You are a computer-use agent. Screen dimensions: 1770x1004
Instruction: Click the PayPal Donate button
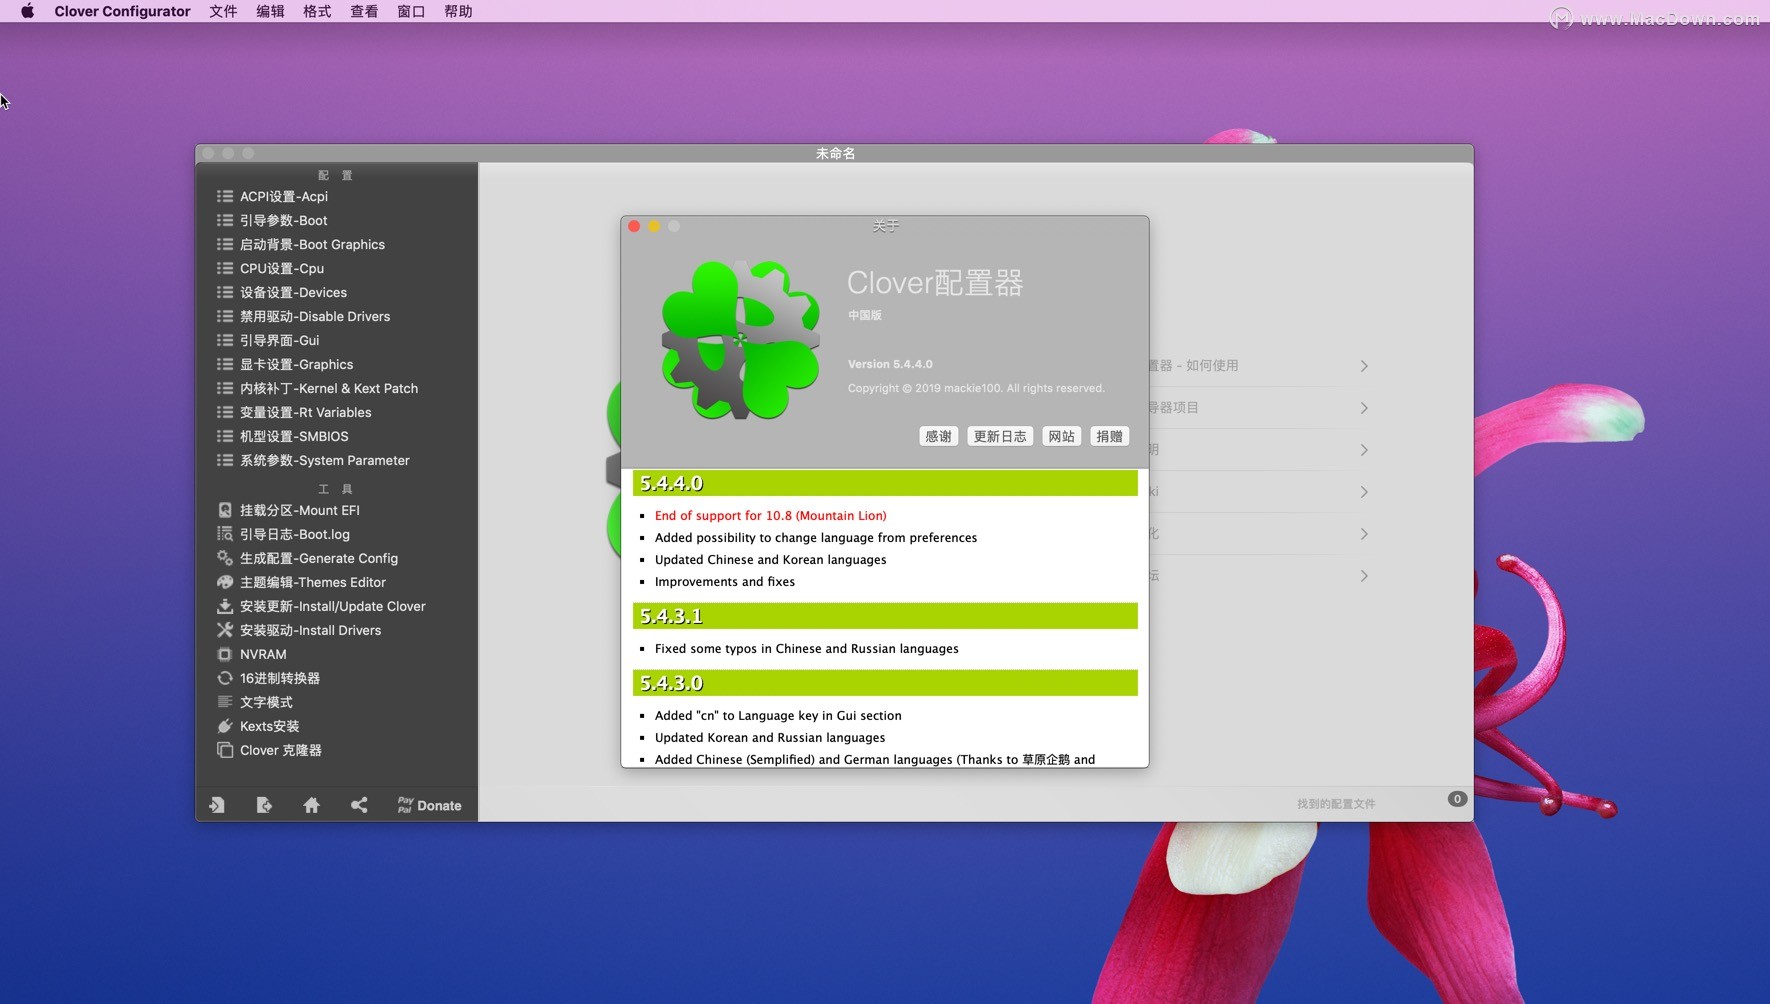pos(429,805)
